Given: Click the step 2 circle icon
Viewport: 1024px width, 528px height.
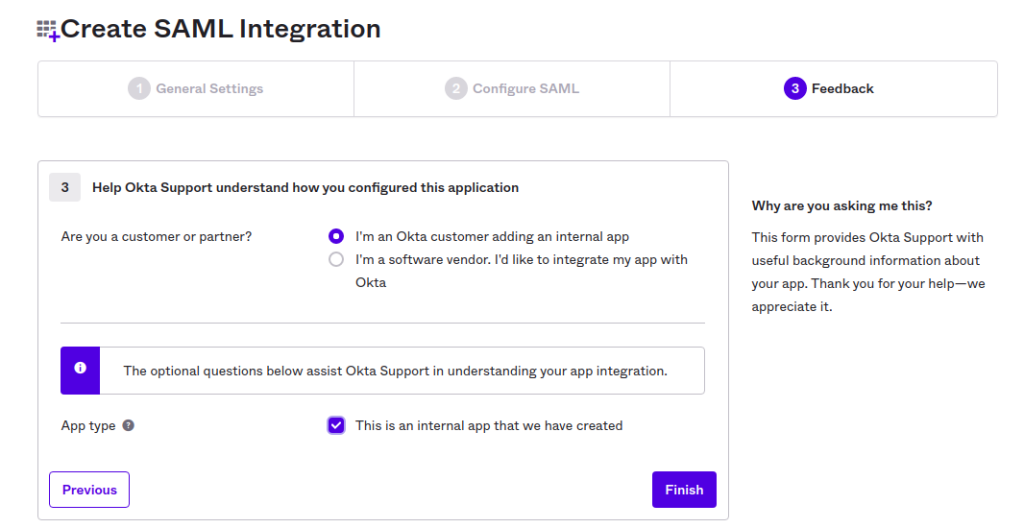Looking at the screenshot, I should (456, 88).
